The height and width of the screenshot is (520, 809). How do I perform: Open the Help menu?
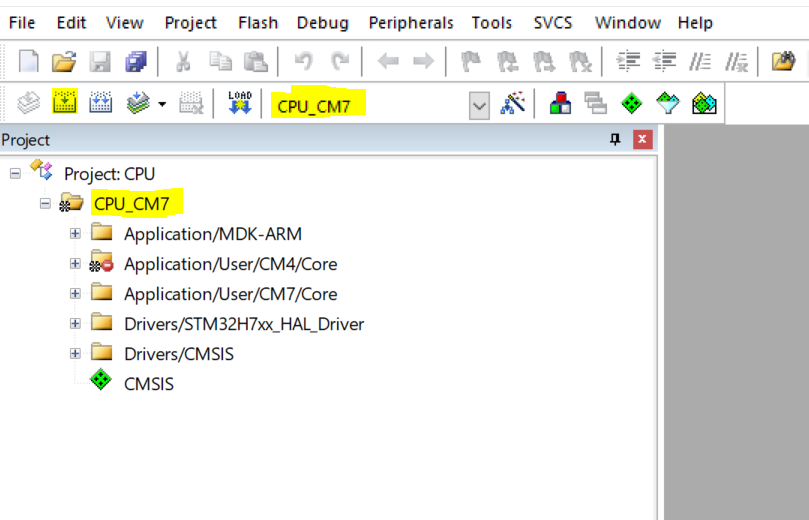pyautogui.click(x=695, y=23)
